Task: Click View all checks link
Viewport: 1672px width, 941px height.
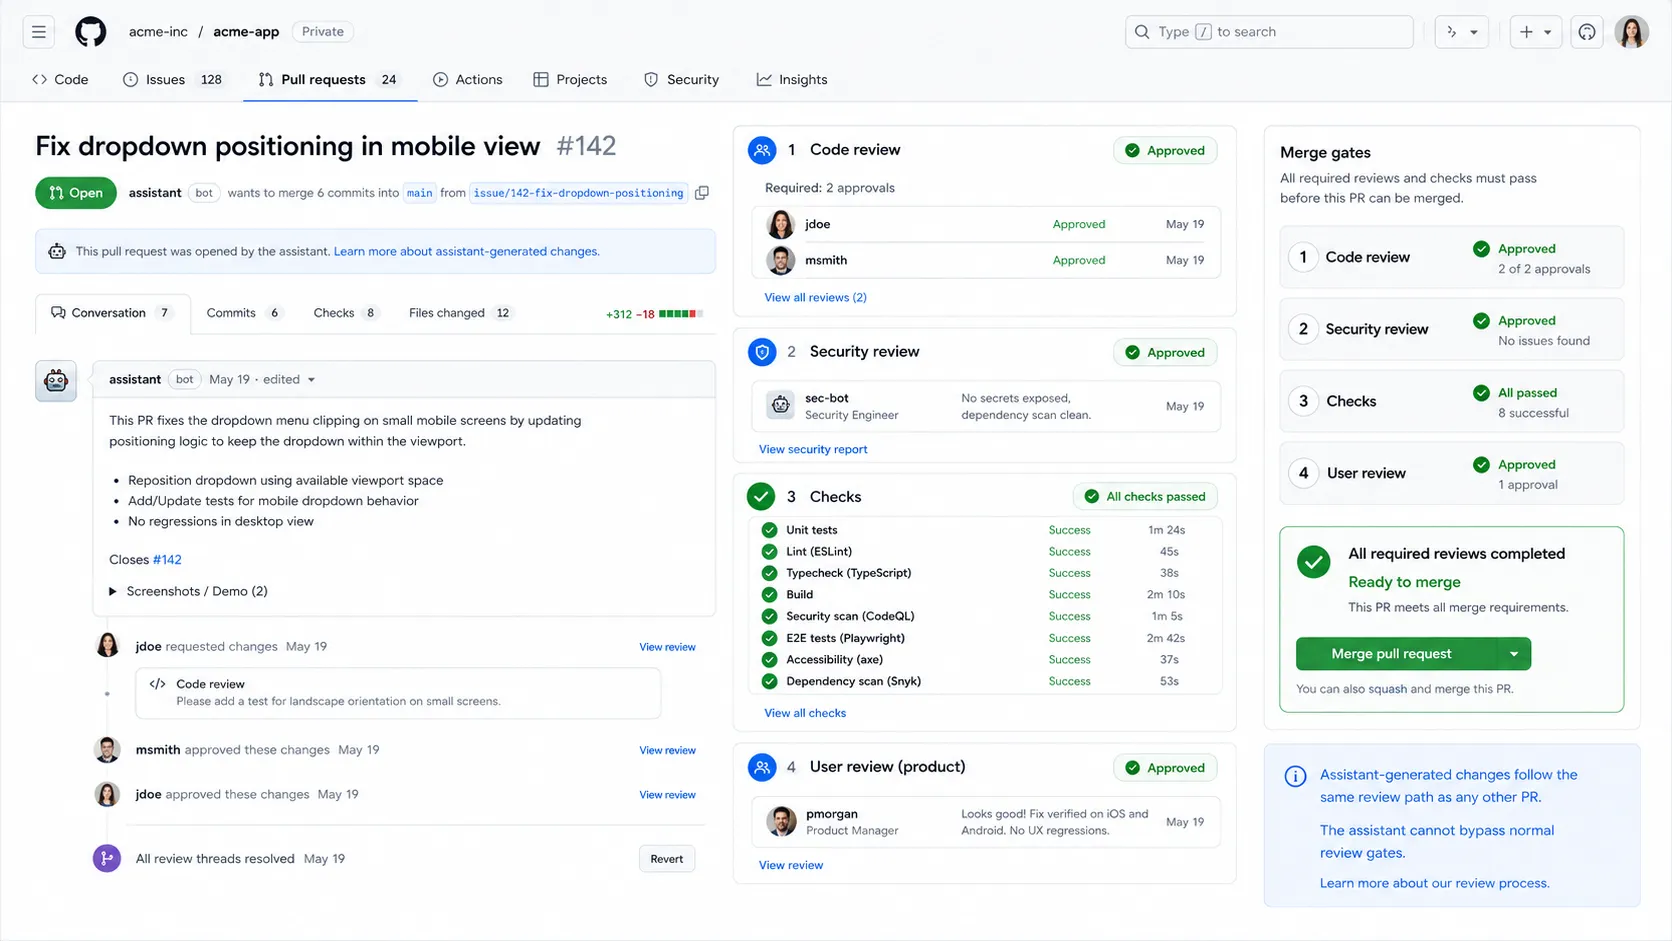Action: [x=805, y=713]
